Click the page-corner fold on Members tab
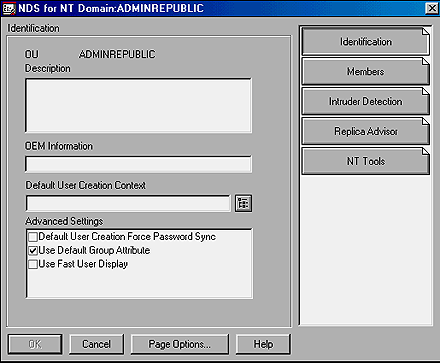440x363 pixels. [x=426, y=62]
